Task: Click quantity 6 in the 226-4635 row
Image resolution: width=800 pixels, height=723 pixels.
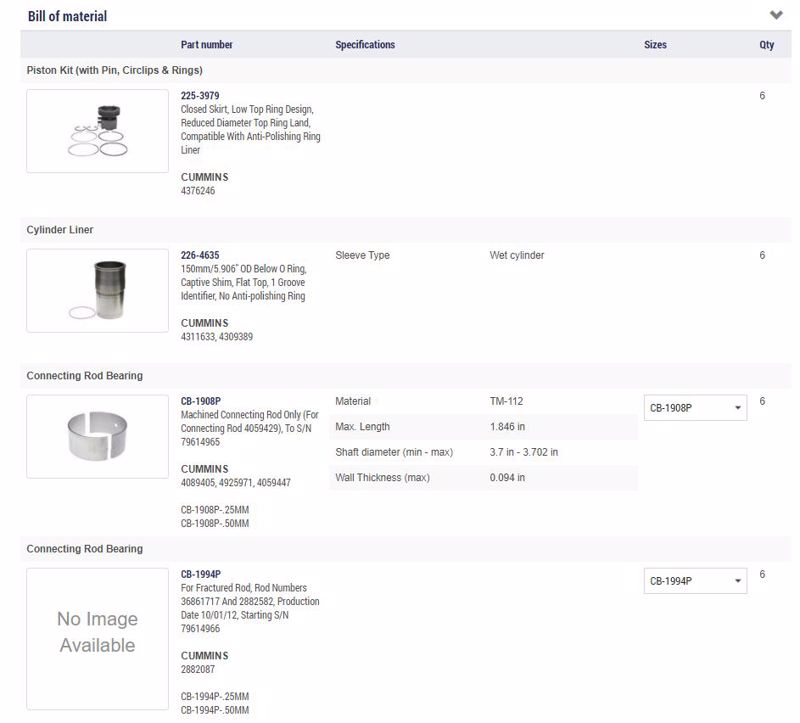Action: pyautogui.click(x=762, y=255)
